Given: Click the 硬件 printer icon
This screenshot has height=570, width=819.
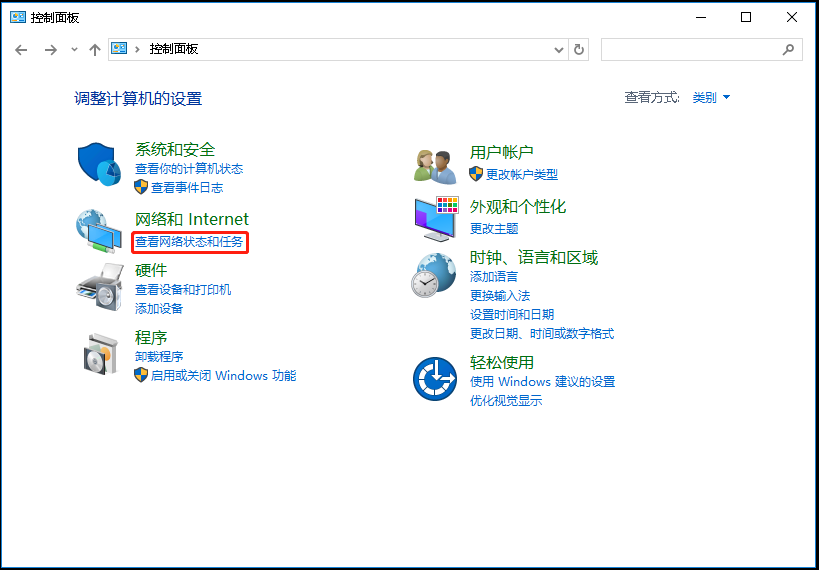Looking at the screenshot, I should [x=100, y=287].
